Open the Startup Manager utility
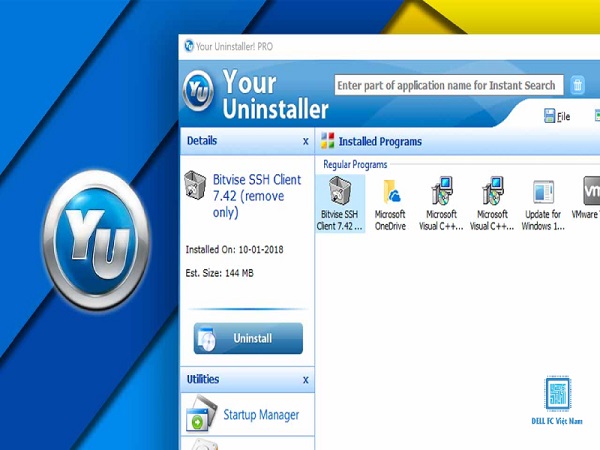The width and height of the screenshot is (600, 450). 247,415
